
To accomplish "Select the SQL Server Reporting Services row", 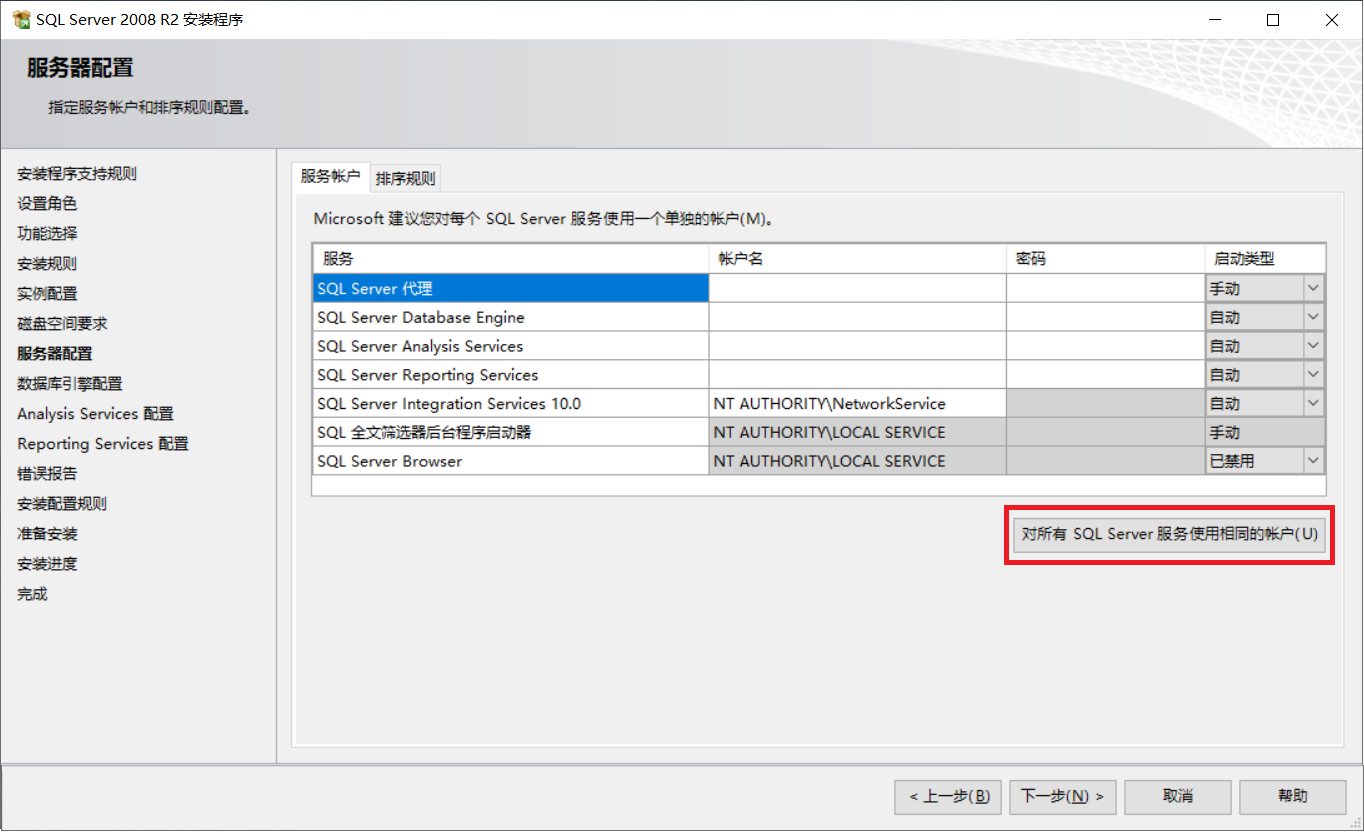I will [x=511, y=375].
